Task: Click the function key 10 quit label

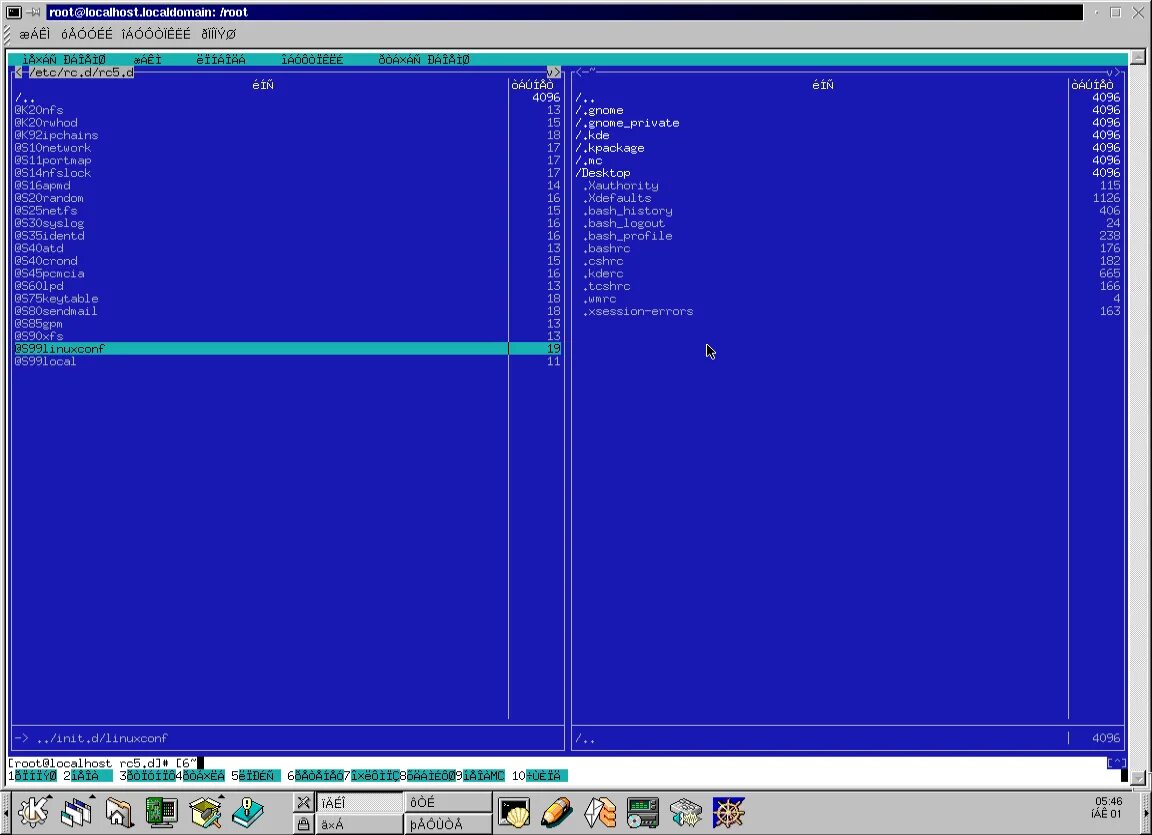Action: (x=547, y=776)
